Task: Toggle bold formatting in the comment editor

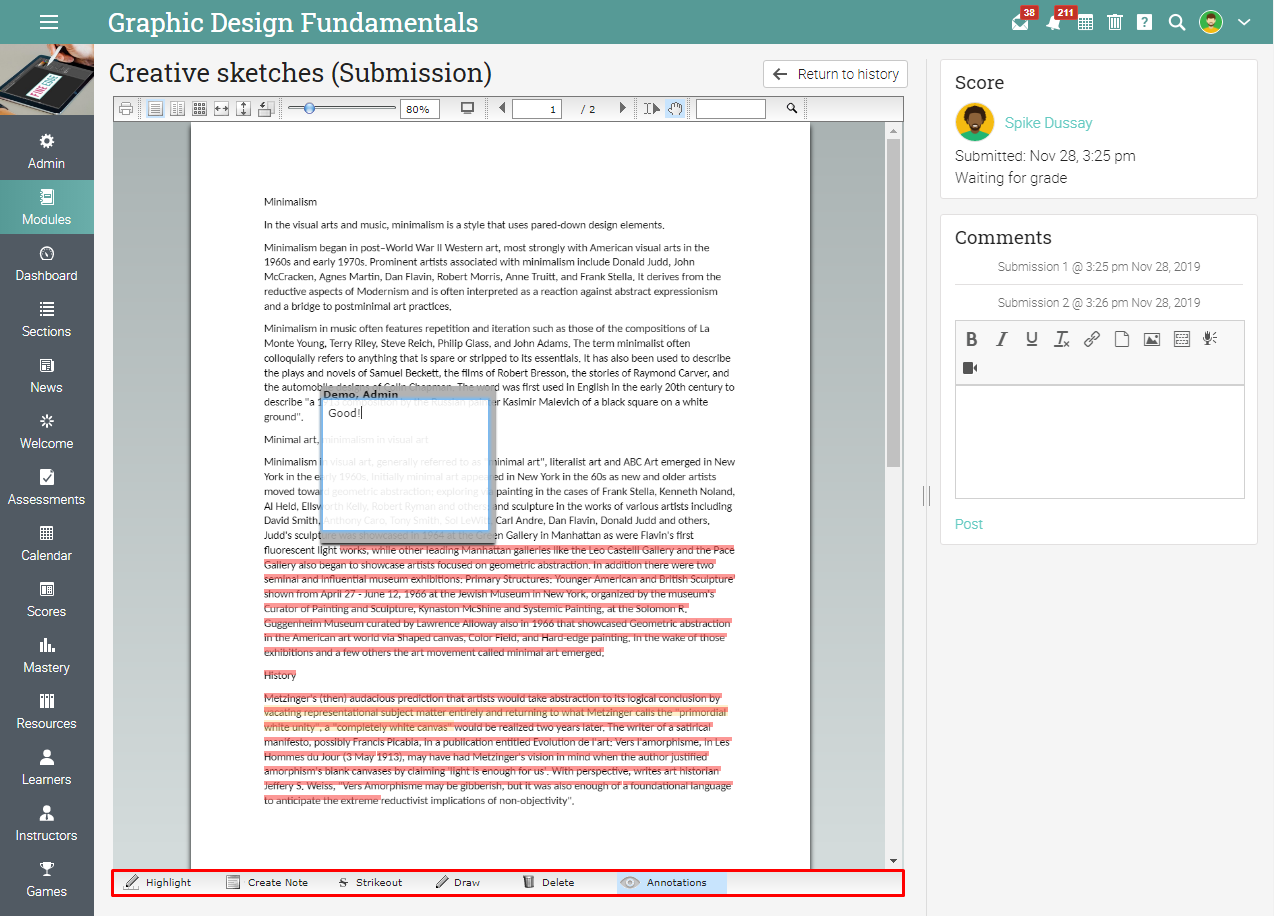Action: point(971,339)
